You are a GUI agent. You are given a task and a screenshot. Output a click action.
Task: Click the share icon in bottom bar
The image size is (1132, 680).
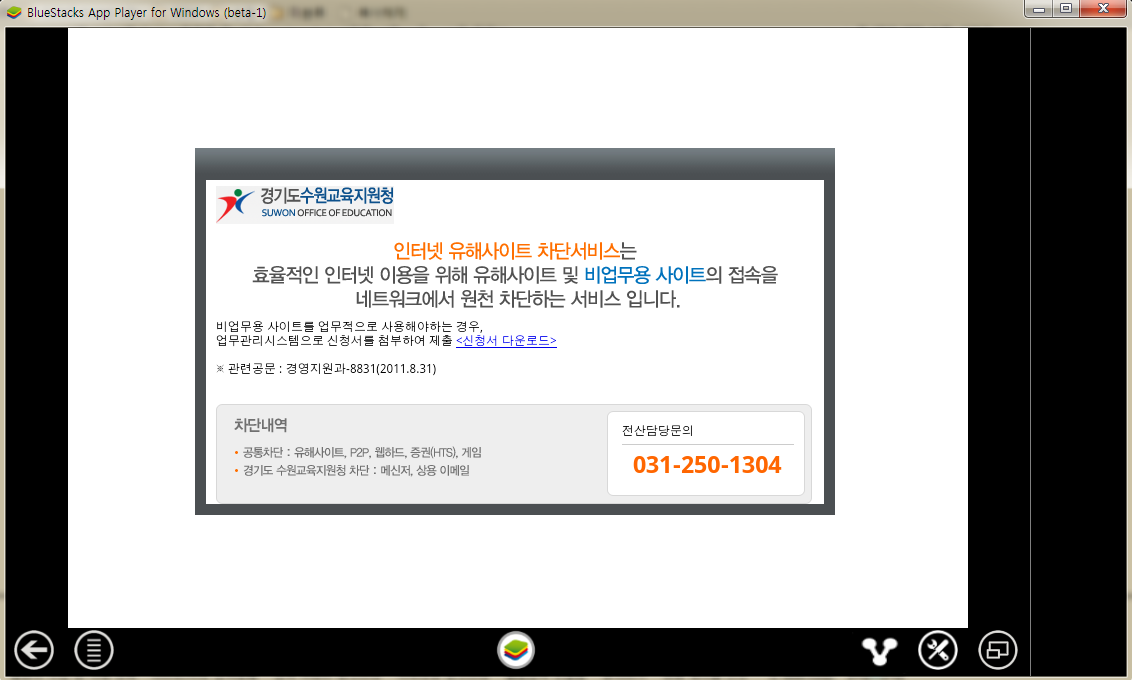[x=880, y=651]
